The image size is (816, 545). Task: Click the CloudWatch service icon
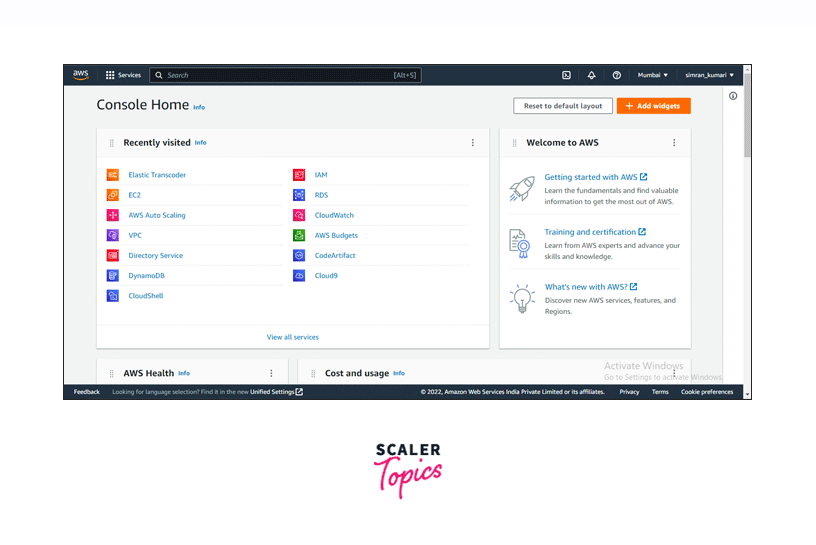[x=299, y=215]
